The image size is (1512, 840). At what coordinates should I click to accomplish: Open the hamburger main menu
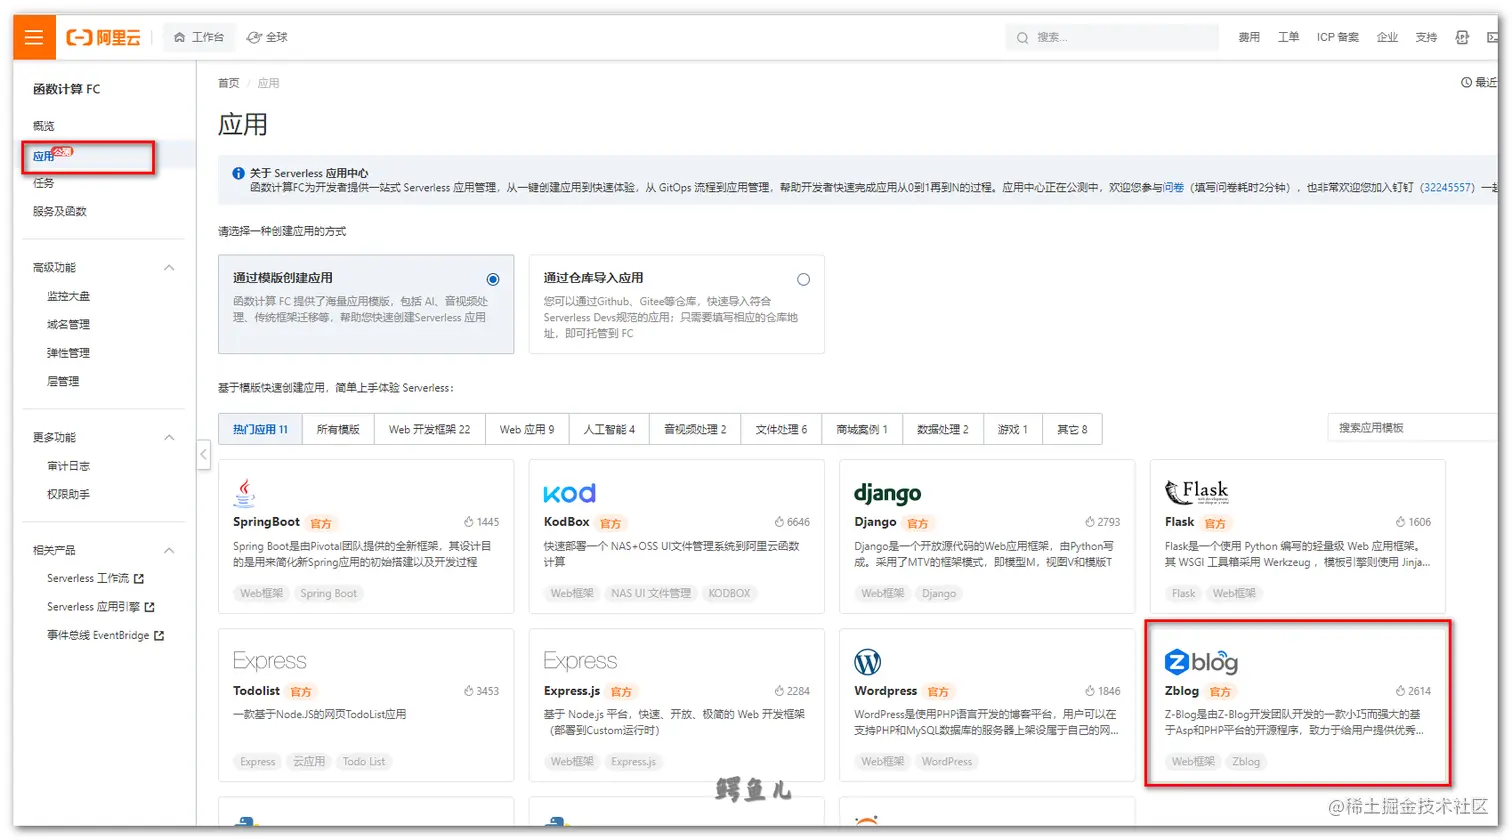[x=34, y=37]
